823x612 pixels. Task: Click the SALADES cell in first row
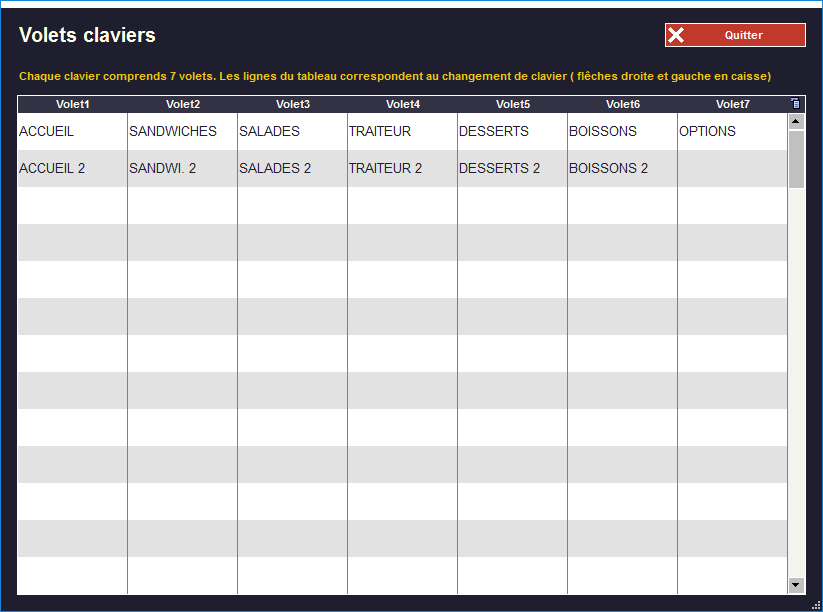[x=292, y=131]
